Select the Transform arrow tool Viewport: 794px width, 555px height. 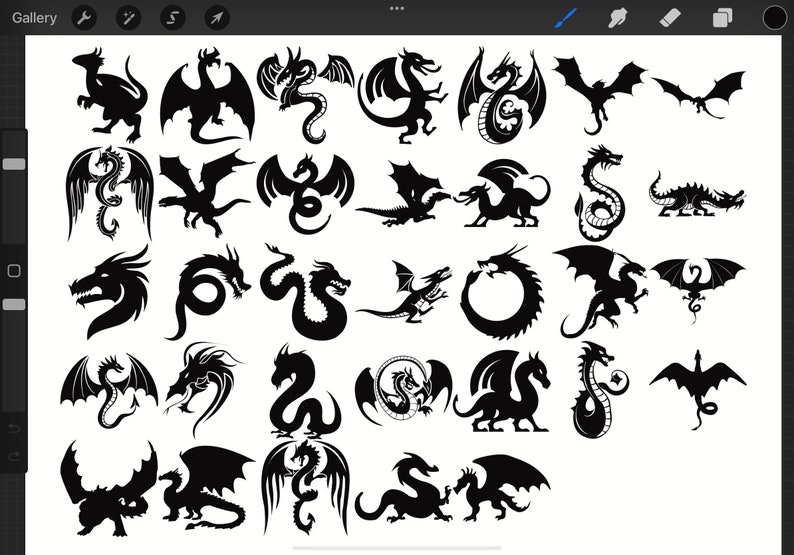tap(217, 18)
